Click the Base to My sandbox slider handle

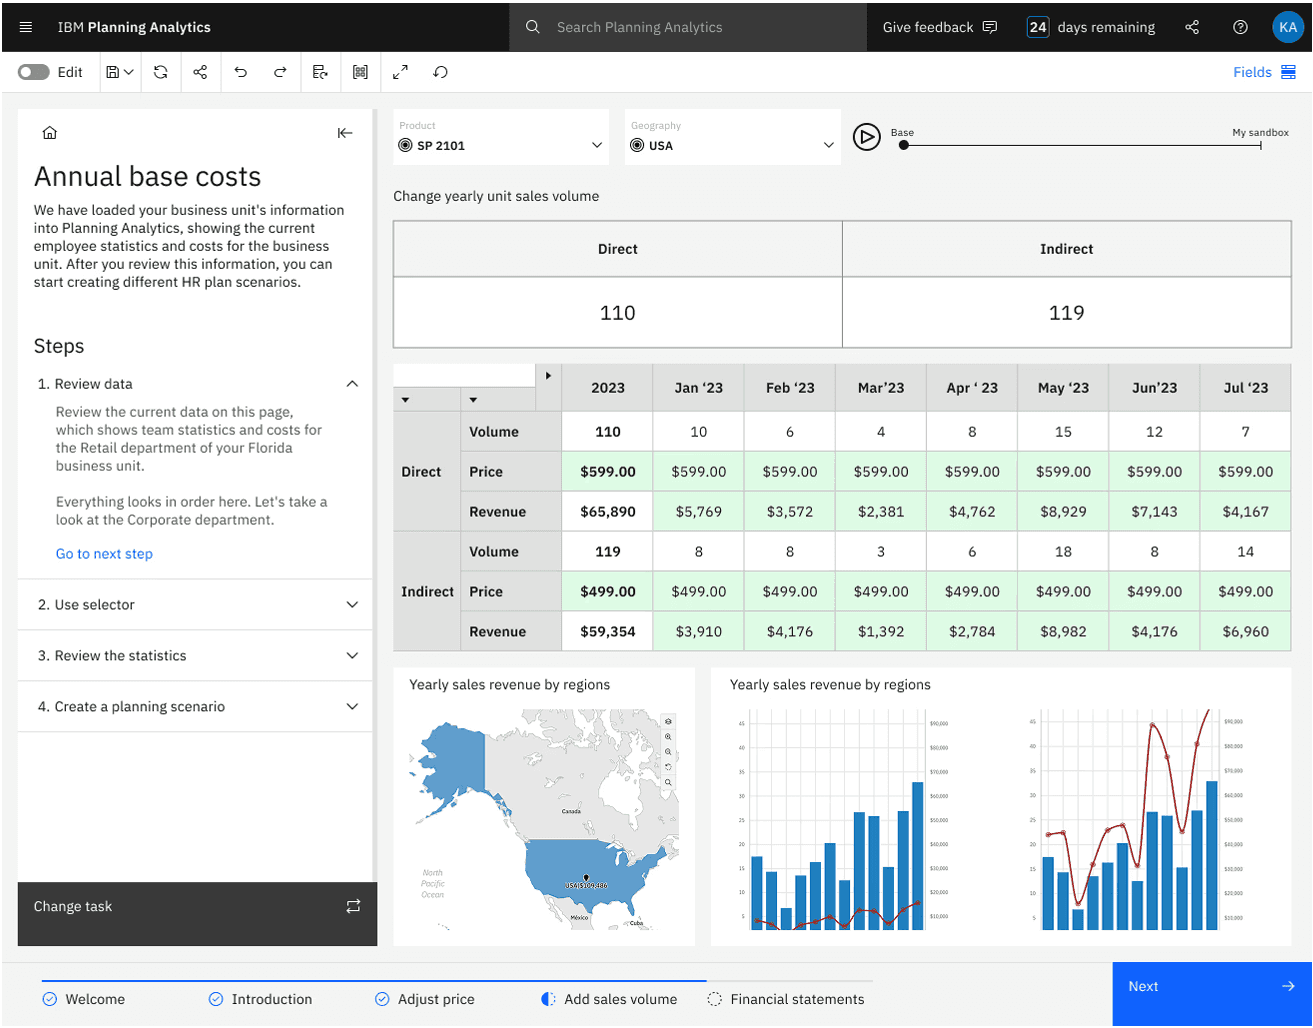pyautogui.click(x=904, y=146)
